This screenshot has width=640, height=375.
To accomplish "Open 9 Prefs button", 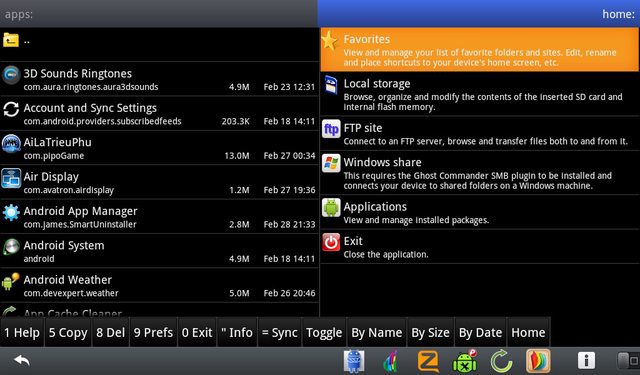I will point(153,333).
